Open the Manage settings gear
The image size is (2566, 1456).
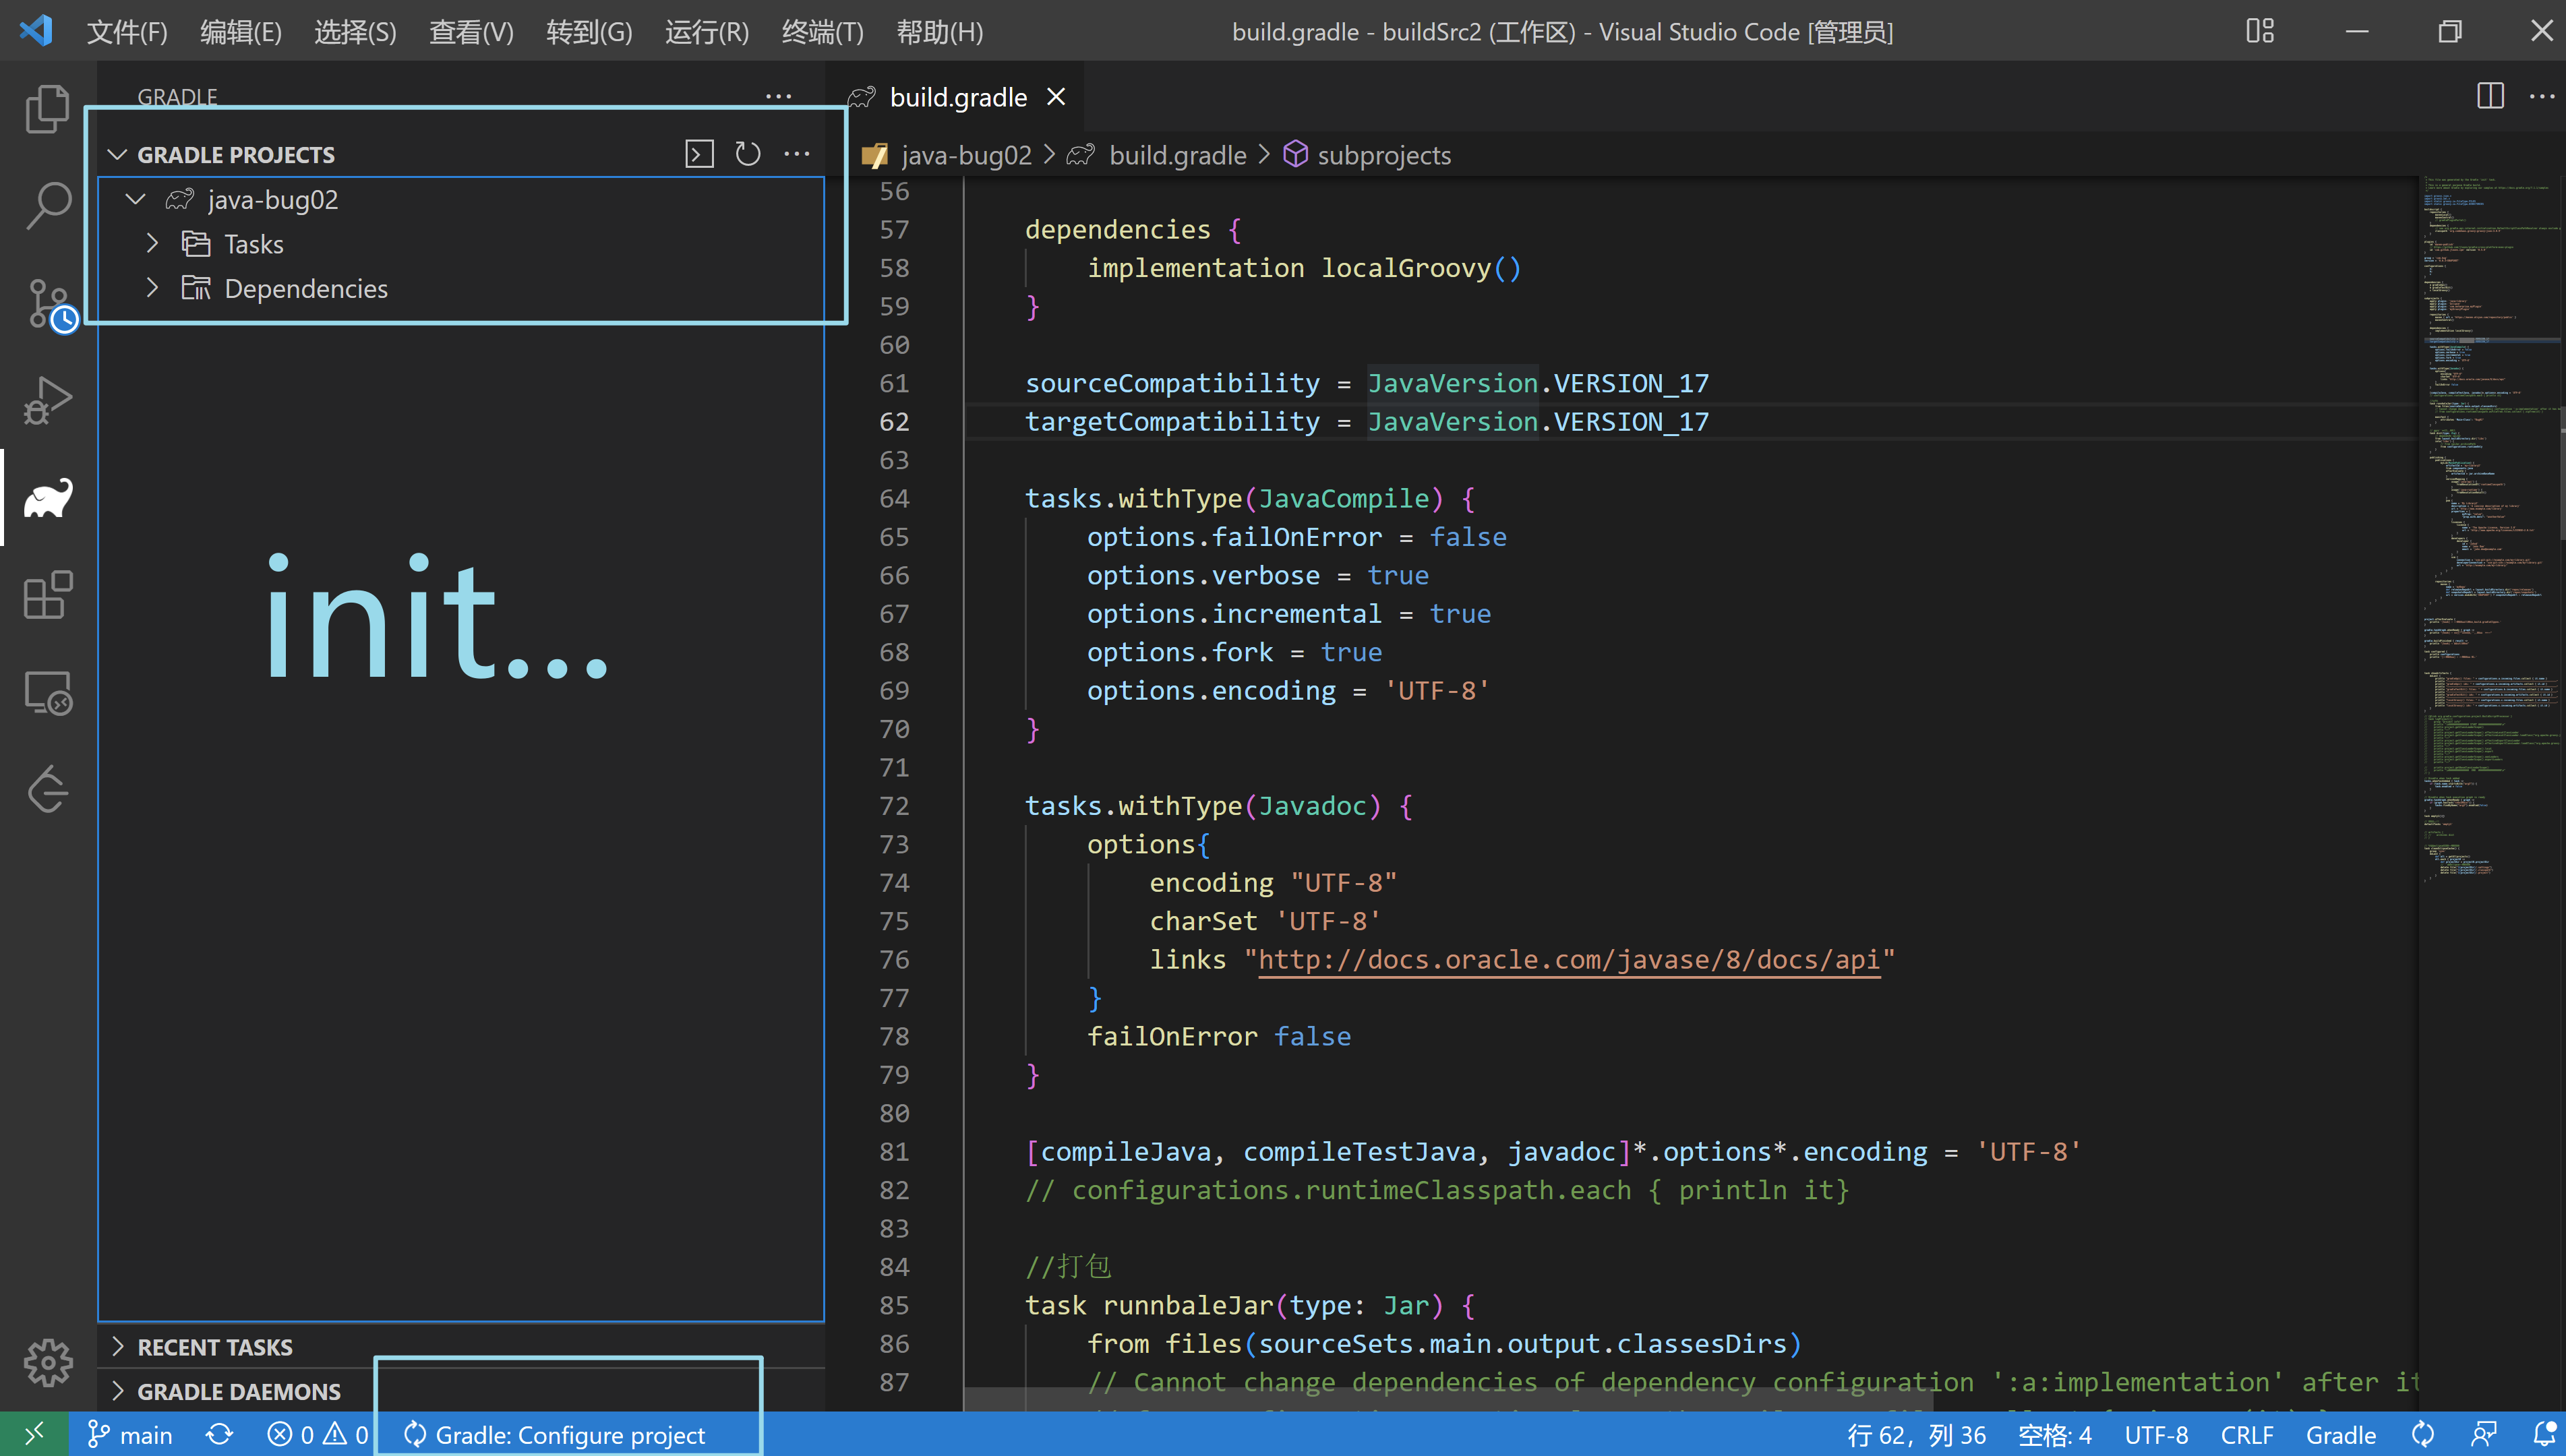47,1362
